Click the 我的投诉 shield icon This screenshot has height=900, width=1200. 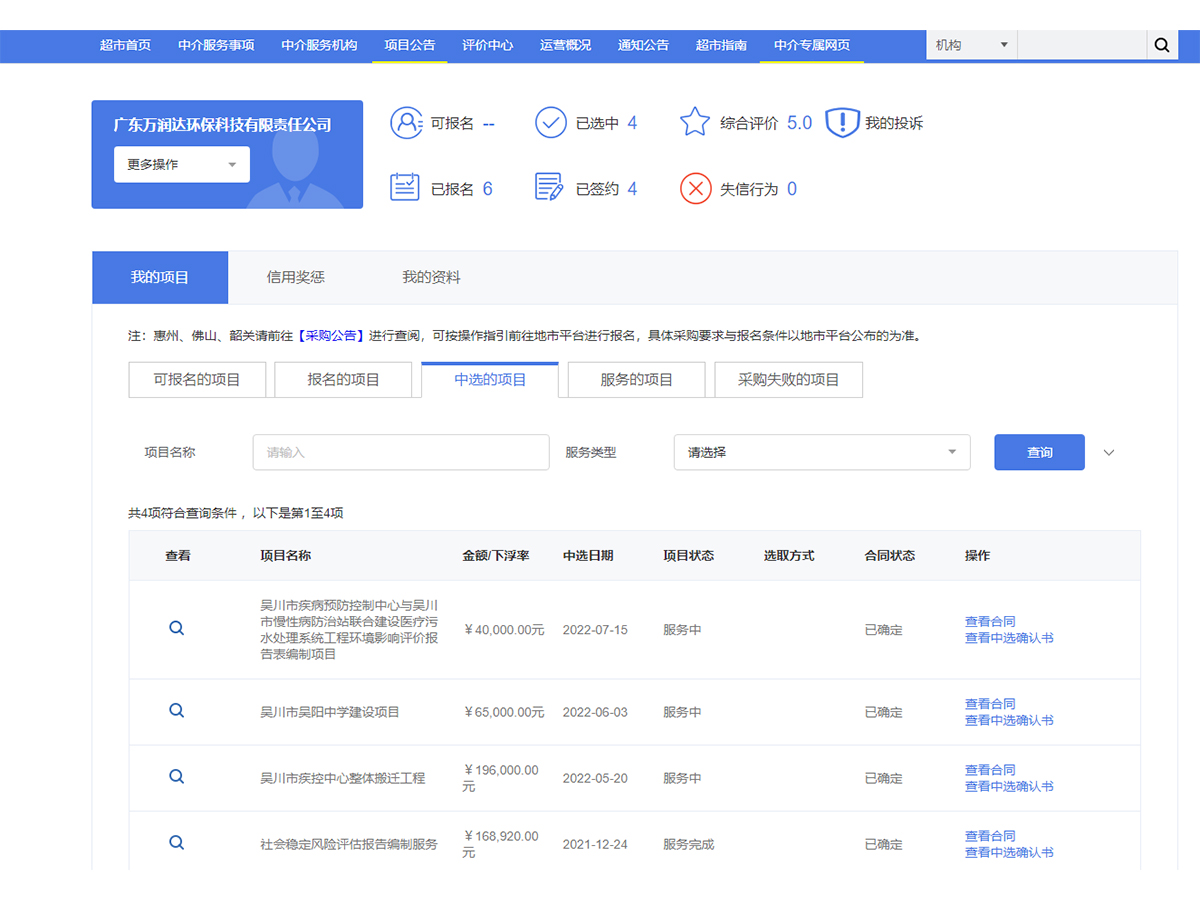[842, 123]
